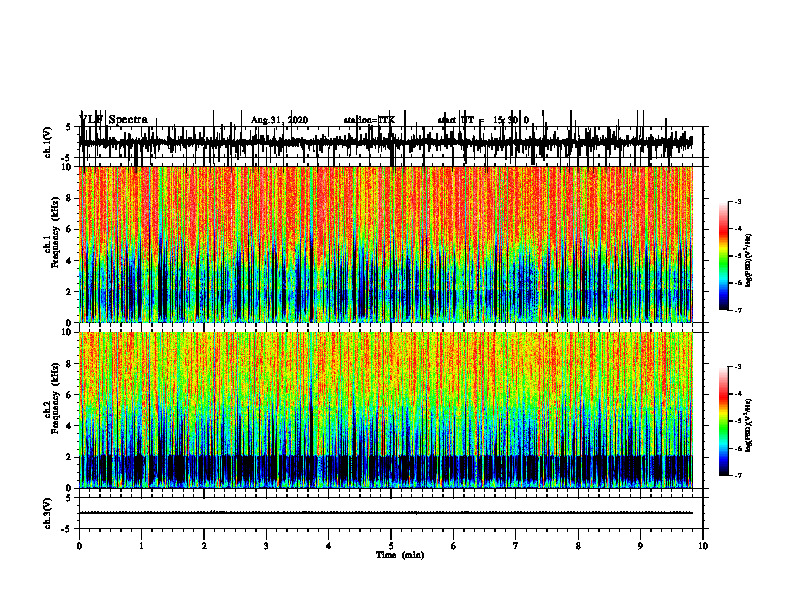Click the ch.1 spectrogram color bar
This screenshot has width=792, height=612.
pos(724,256)
